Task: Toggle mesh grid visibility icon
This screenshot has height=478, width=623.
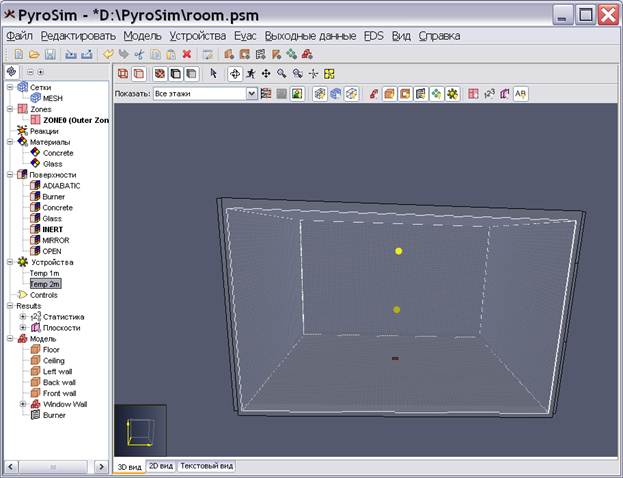Action: (x=320, y=94)
